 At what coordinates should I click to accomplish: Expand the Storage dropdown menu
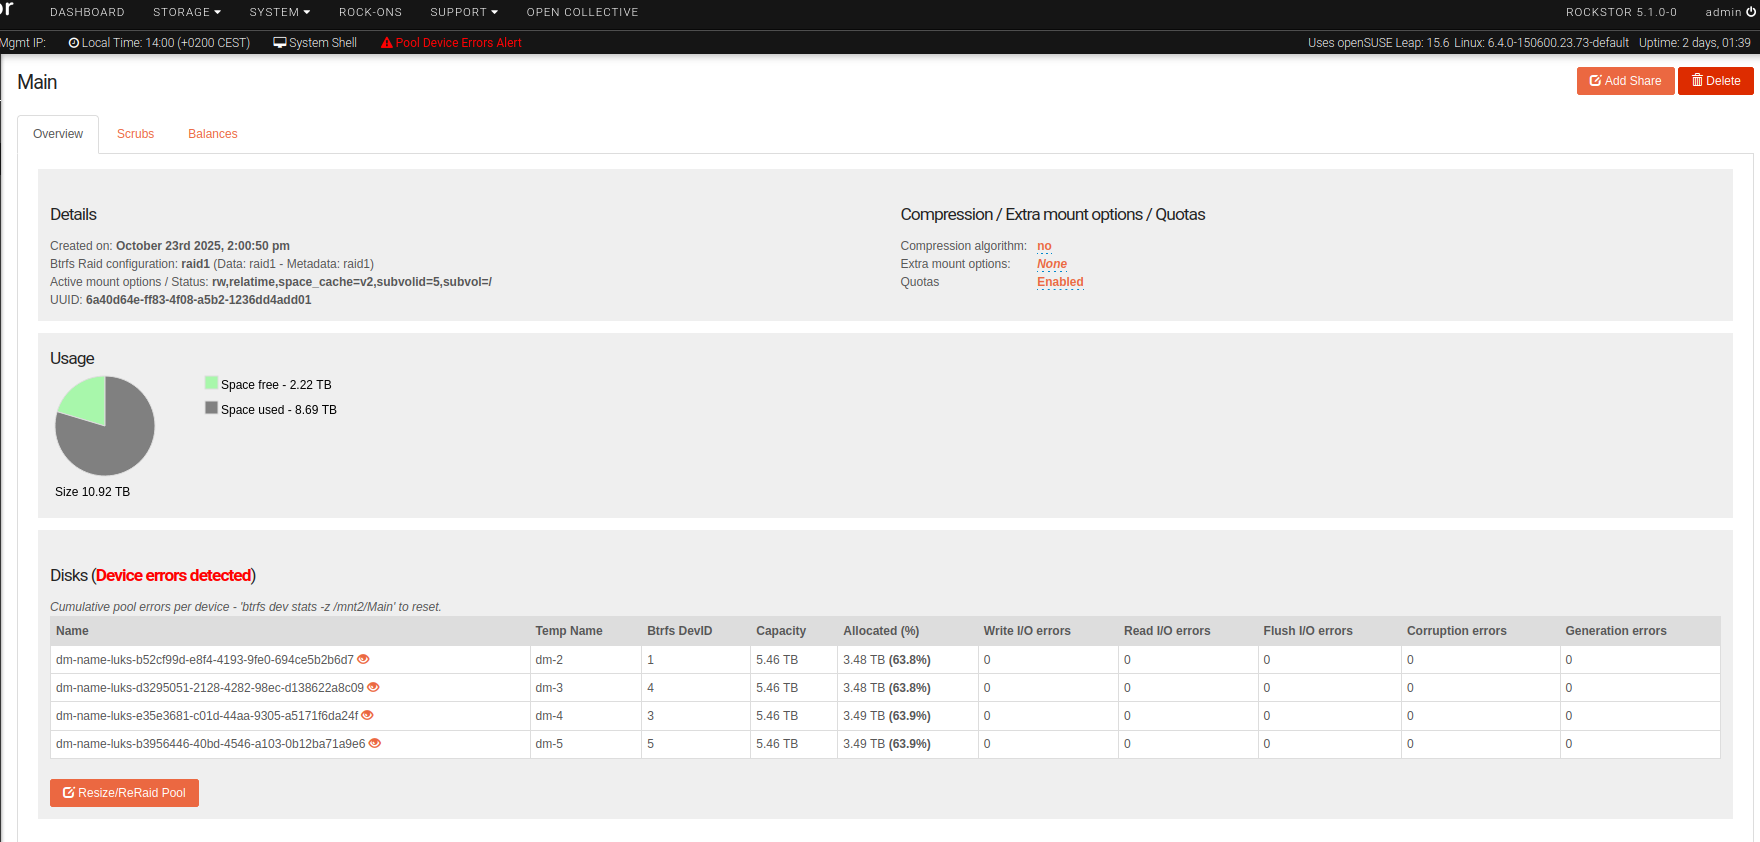tap(187, 12)
